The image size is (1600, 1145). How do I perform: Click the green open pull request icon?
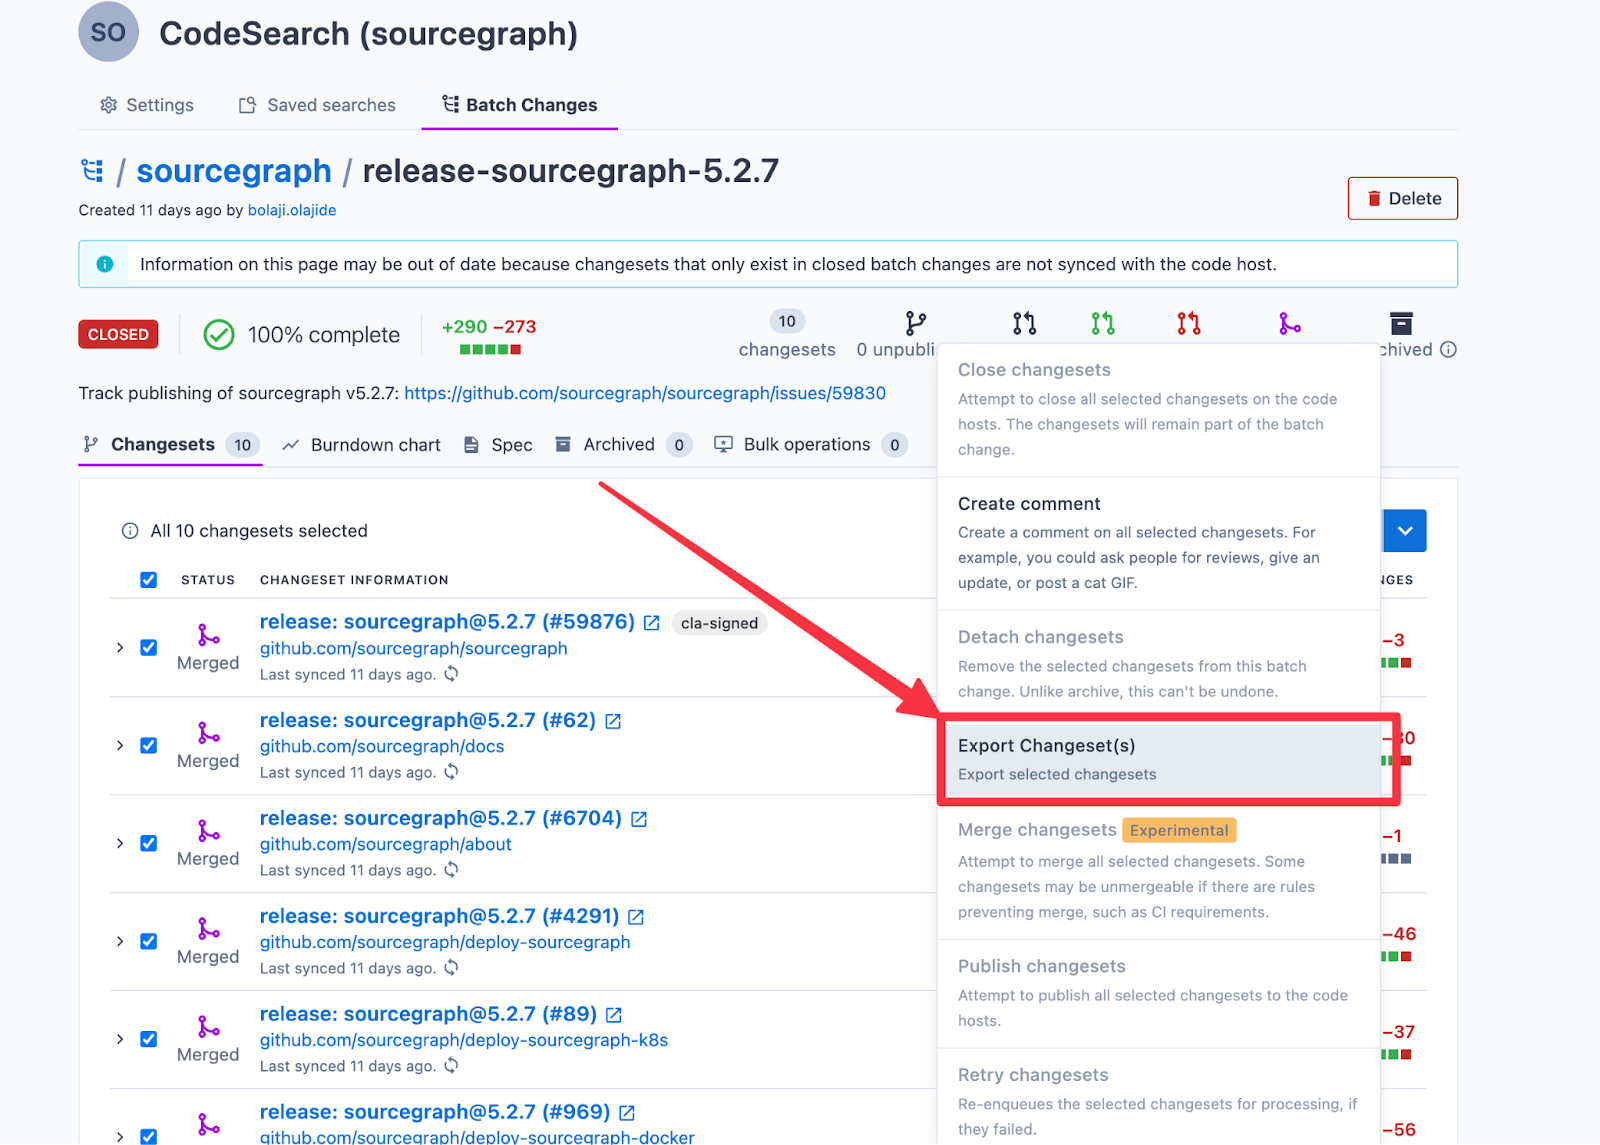click(x=1103, y=323)
